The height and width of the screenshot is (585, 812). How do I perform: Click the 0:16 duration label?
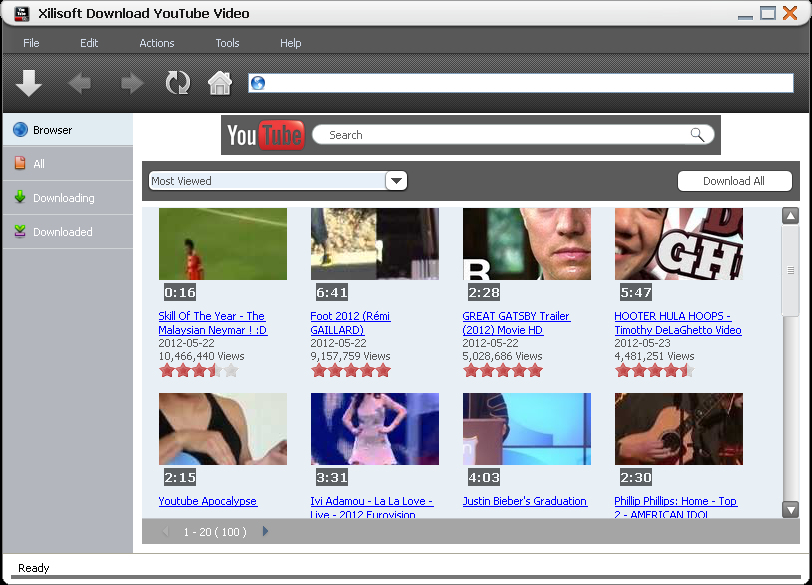(180, 292)
